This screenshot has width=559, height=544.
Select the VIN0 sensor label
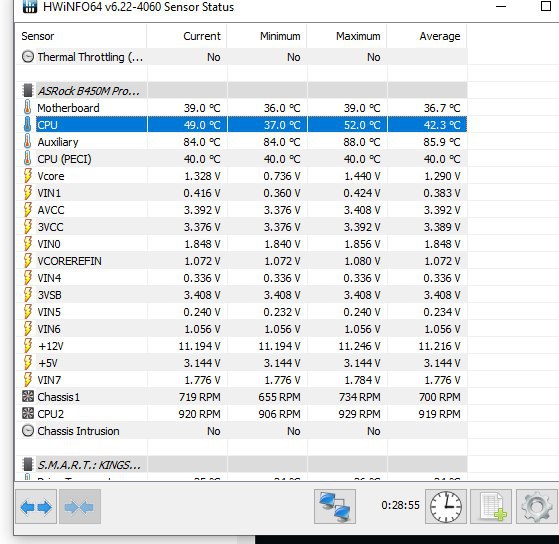coord(49,244)
